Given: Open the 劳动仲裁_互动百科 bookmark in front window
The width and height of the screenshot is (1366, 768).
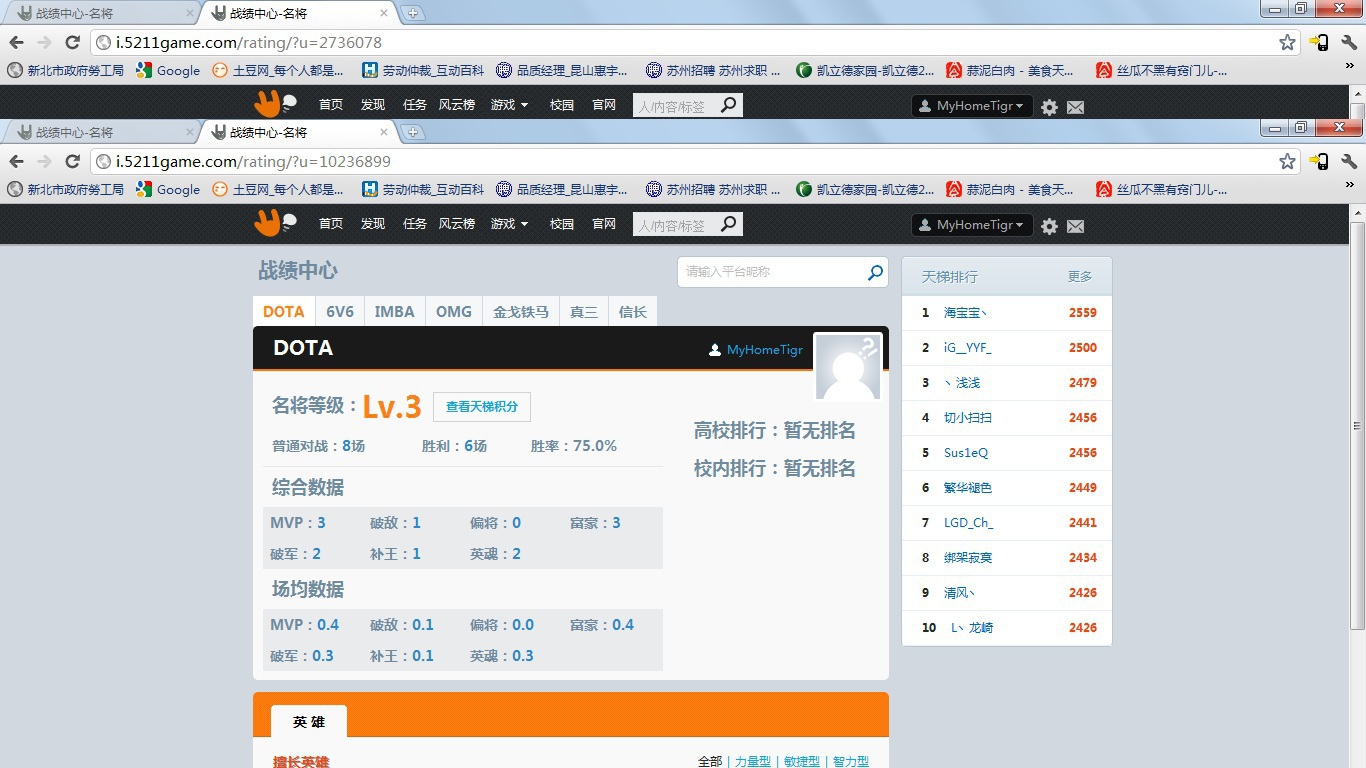Looking at the screenshot, I should coord(423,189).
